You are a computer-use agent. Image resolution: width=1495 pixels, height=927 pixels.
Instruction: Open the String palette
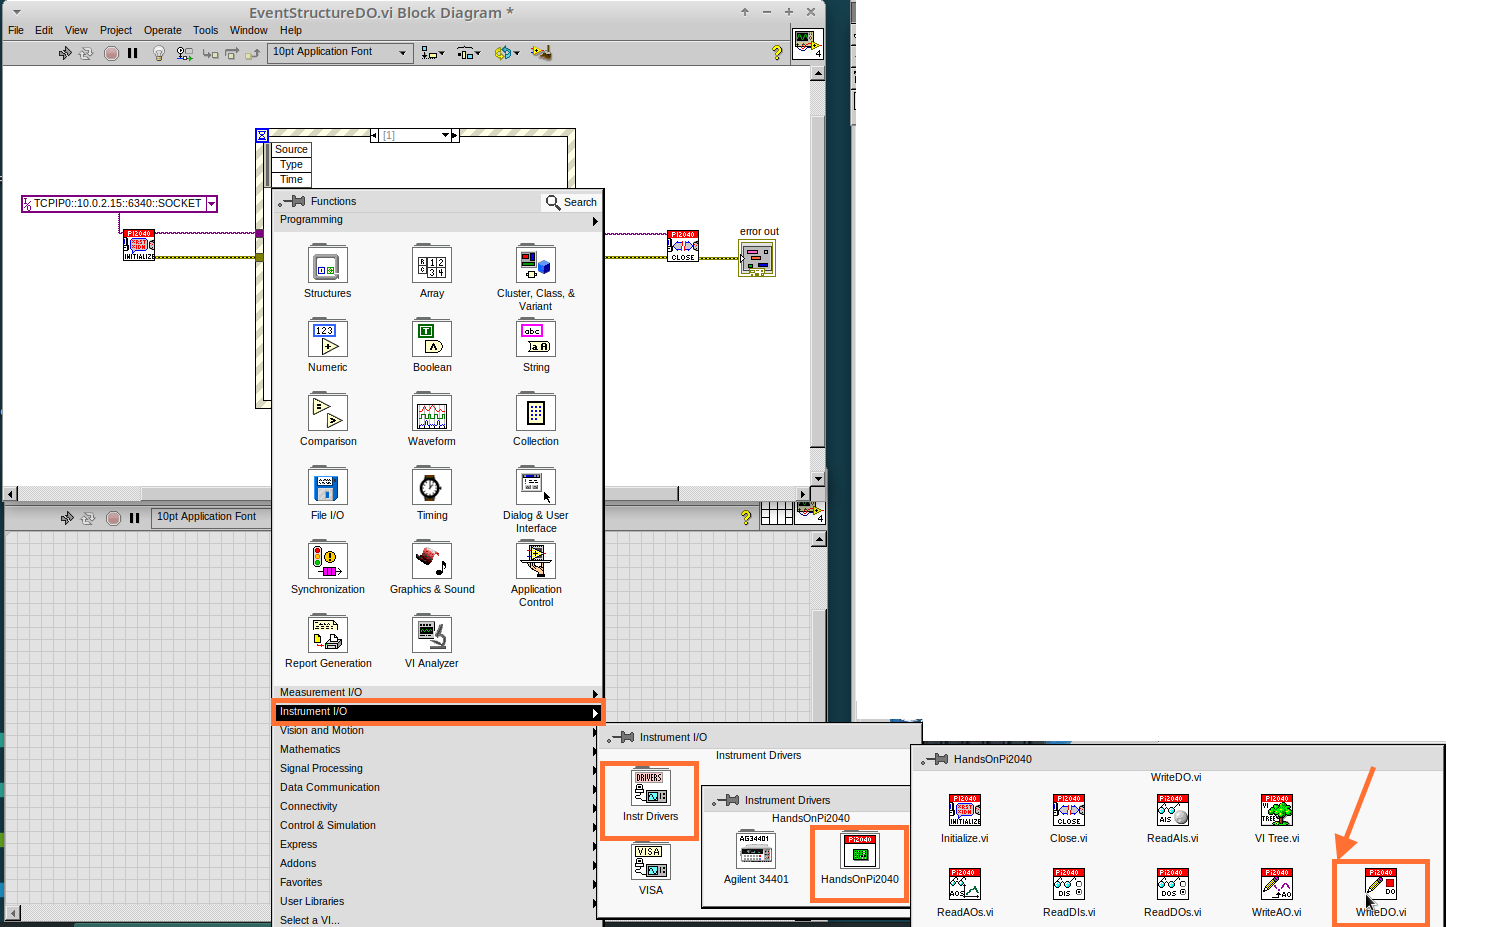click(536, 339)
